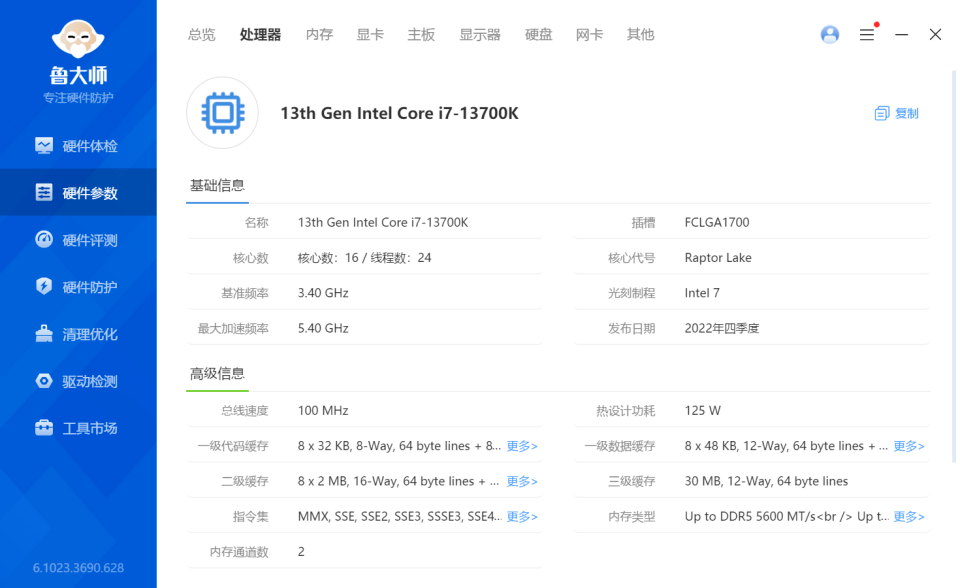Show 更多 for 二级缓存 details
This screenshot has width=960, height=588.
pos(522,481)
